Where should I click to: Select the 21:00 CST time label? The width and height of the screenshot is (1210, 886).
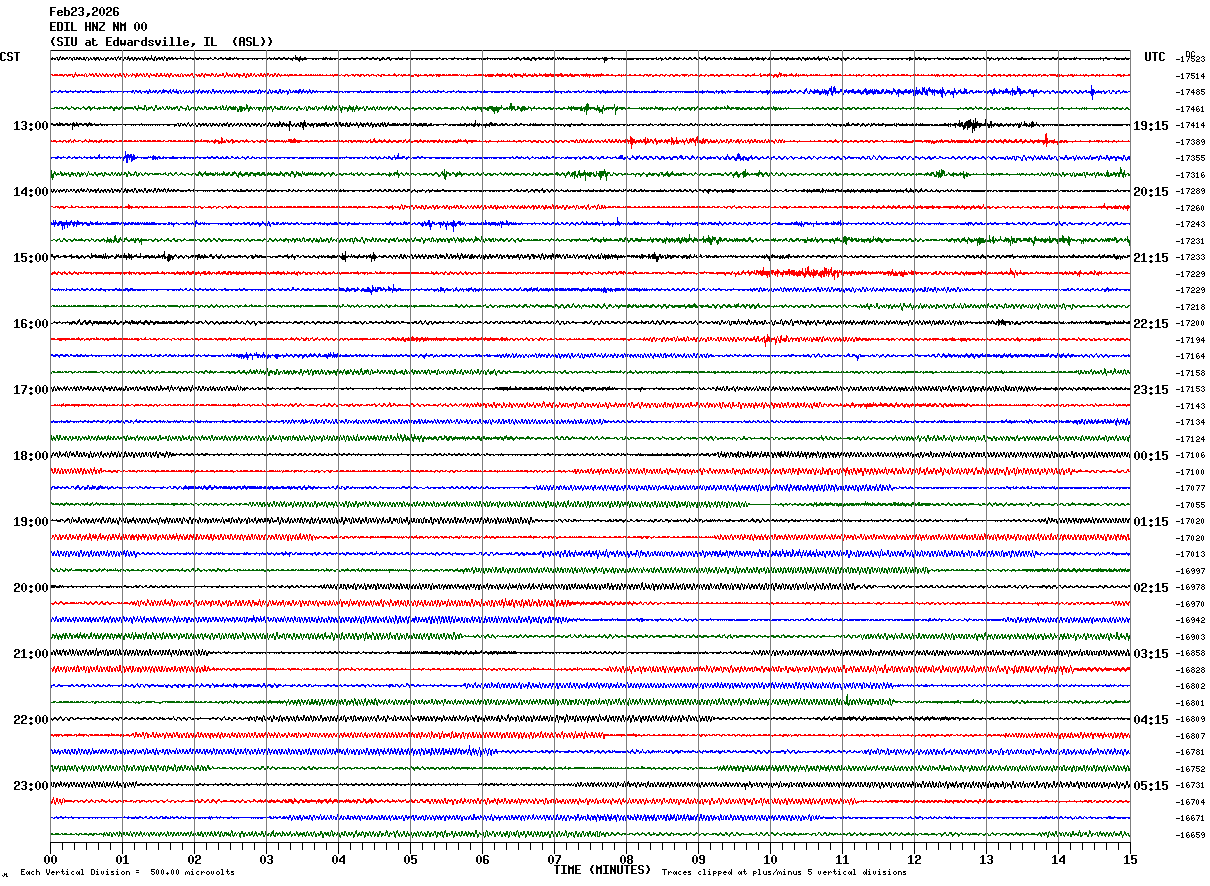coord(30,654)
